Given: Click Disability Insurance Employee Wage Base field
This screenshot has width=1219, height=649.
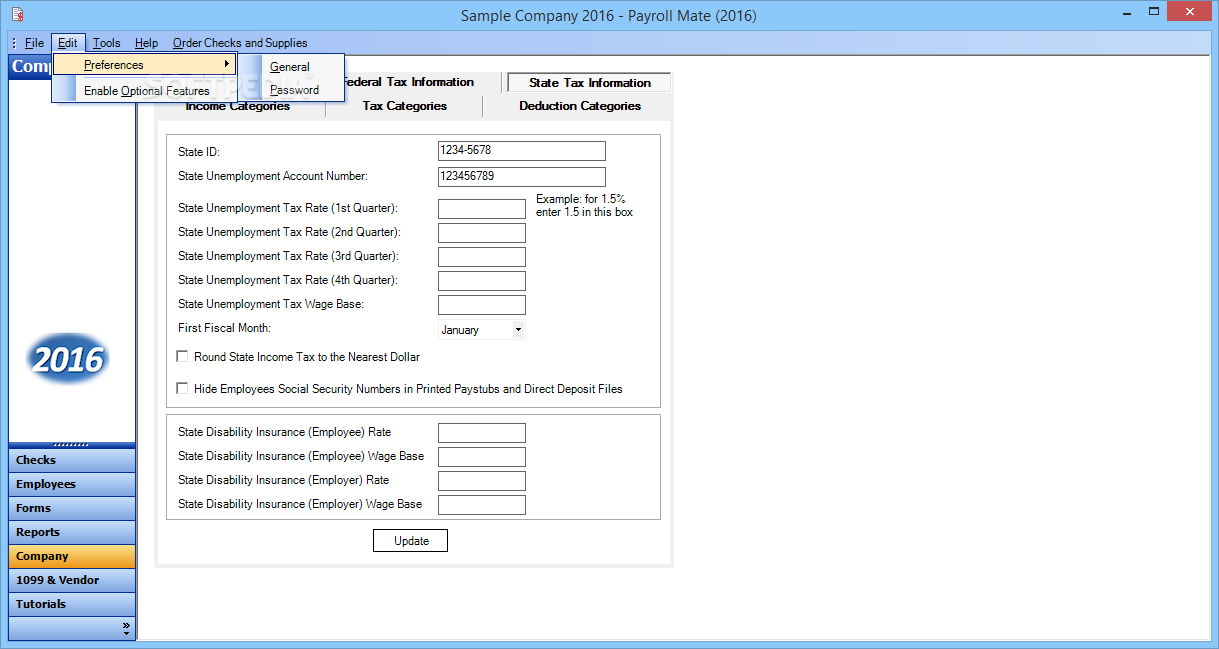Looking at the screenshot, I should coord(482,457).
